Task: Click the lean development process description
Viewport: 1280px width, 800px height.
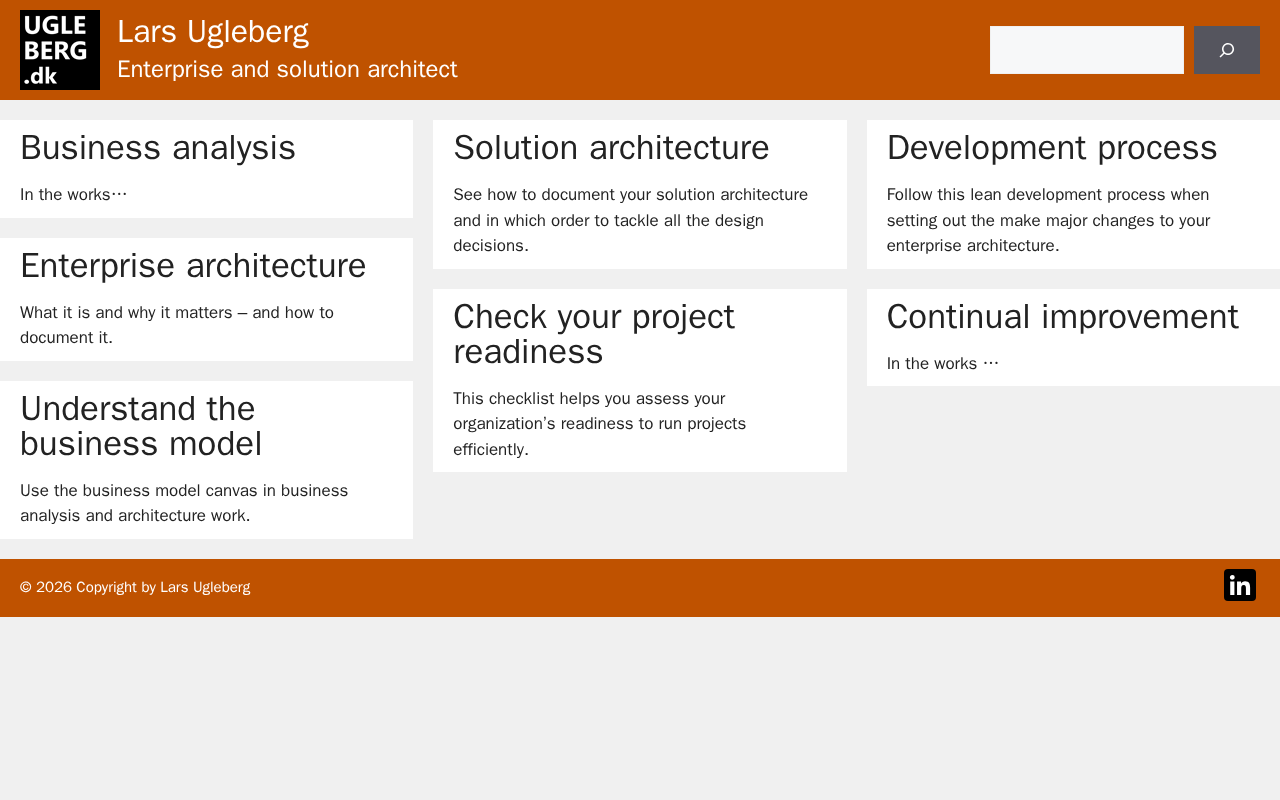Action: [1048, 220]
